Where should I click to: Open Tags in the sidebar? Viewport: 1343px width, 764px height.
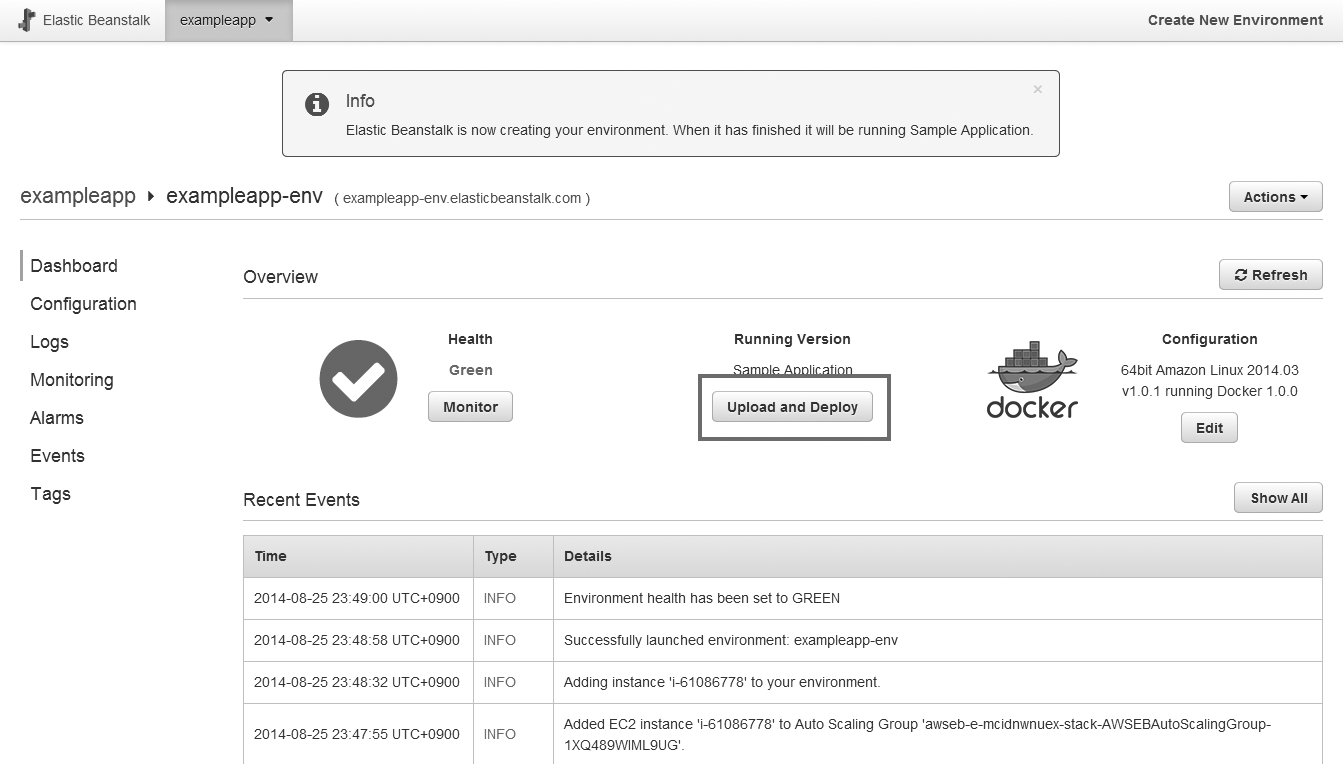50,494
